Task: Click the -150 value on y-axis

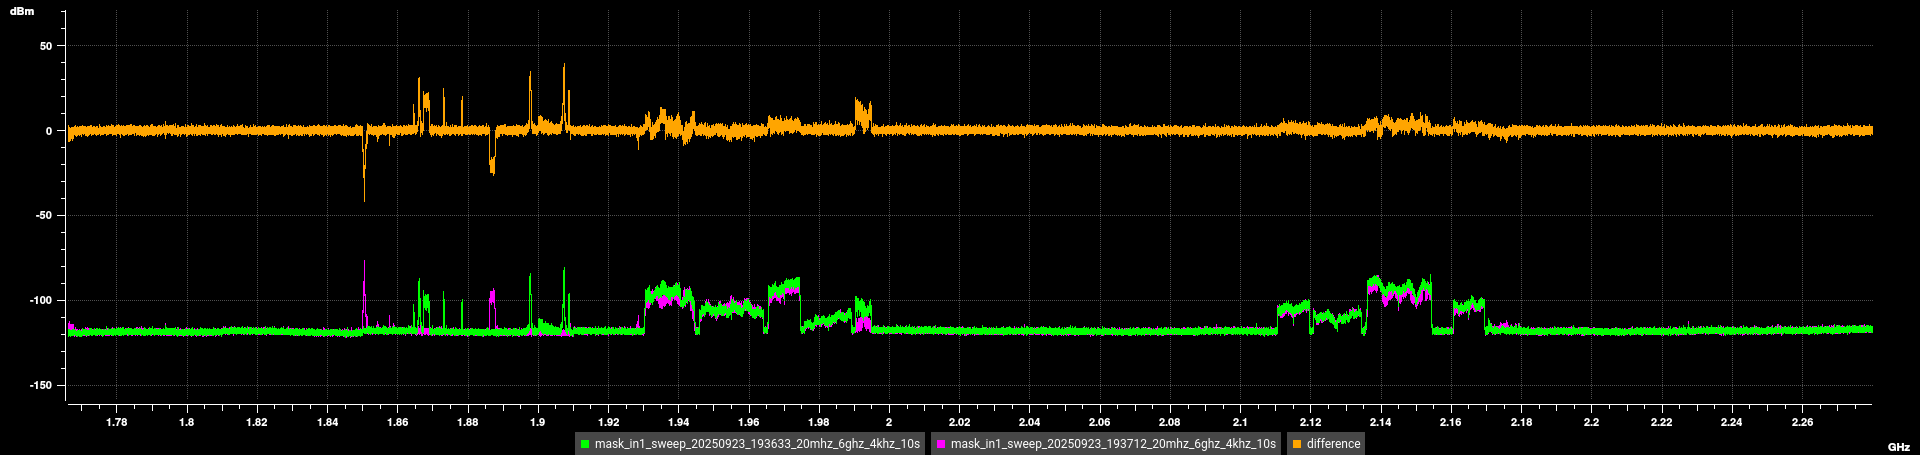Action: point(41,385)
